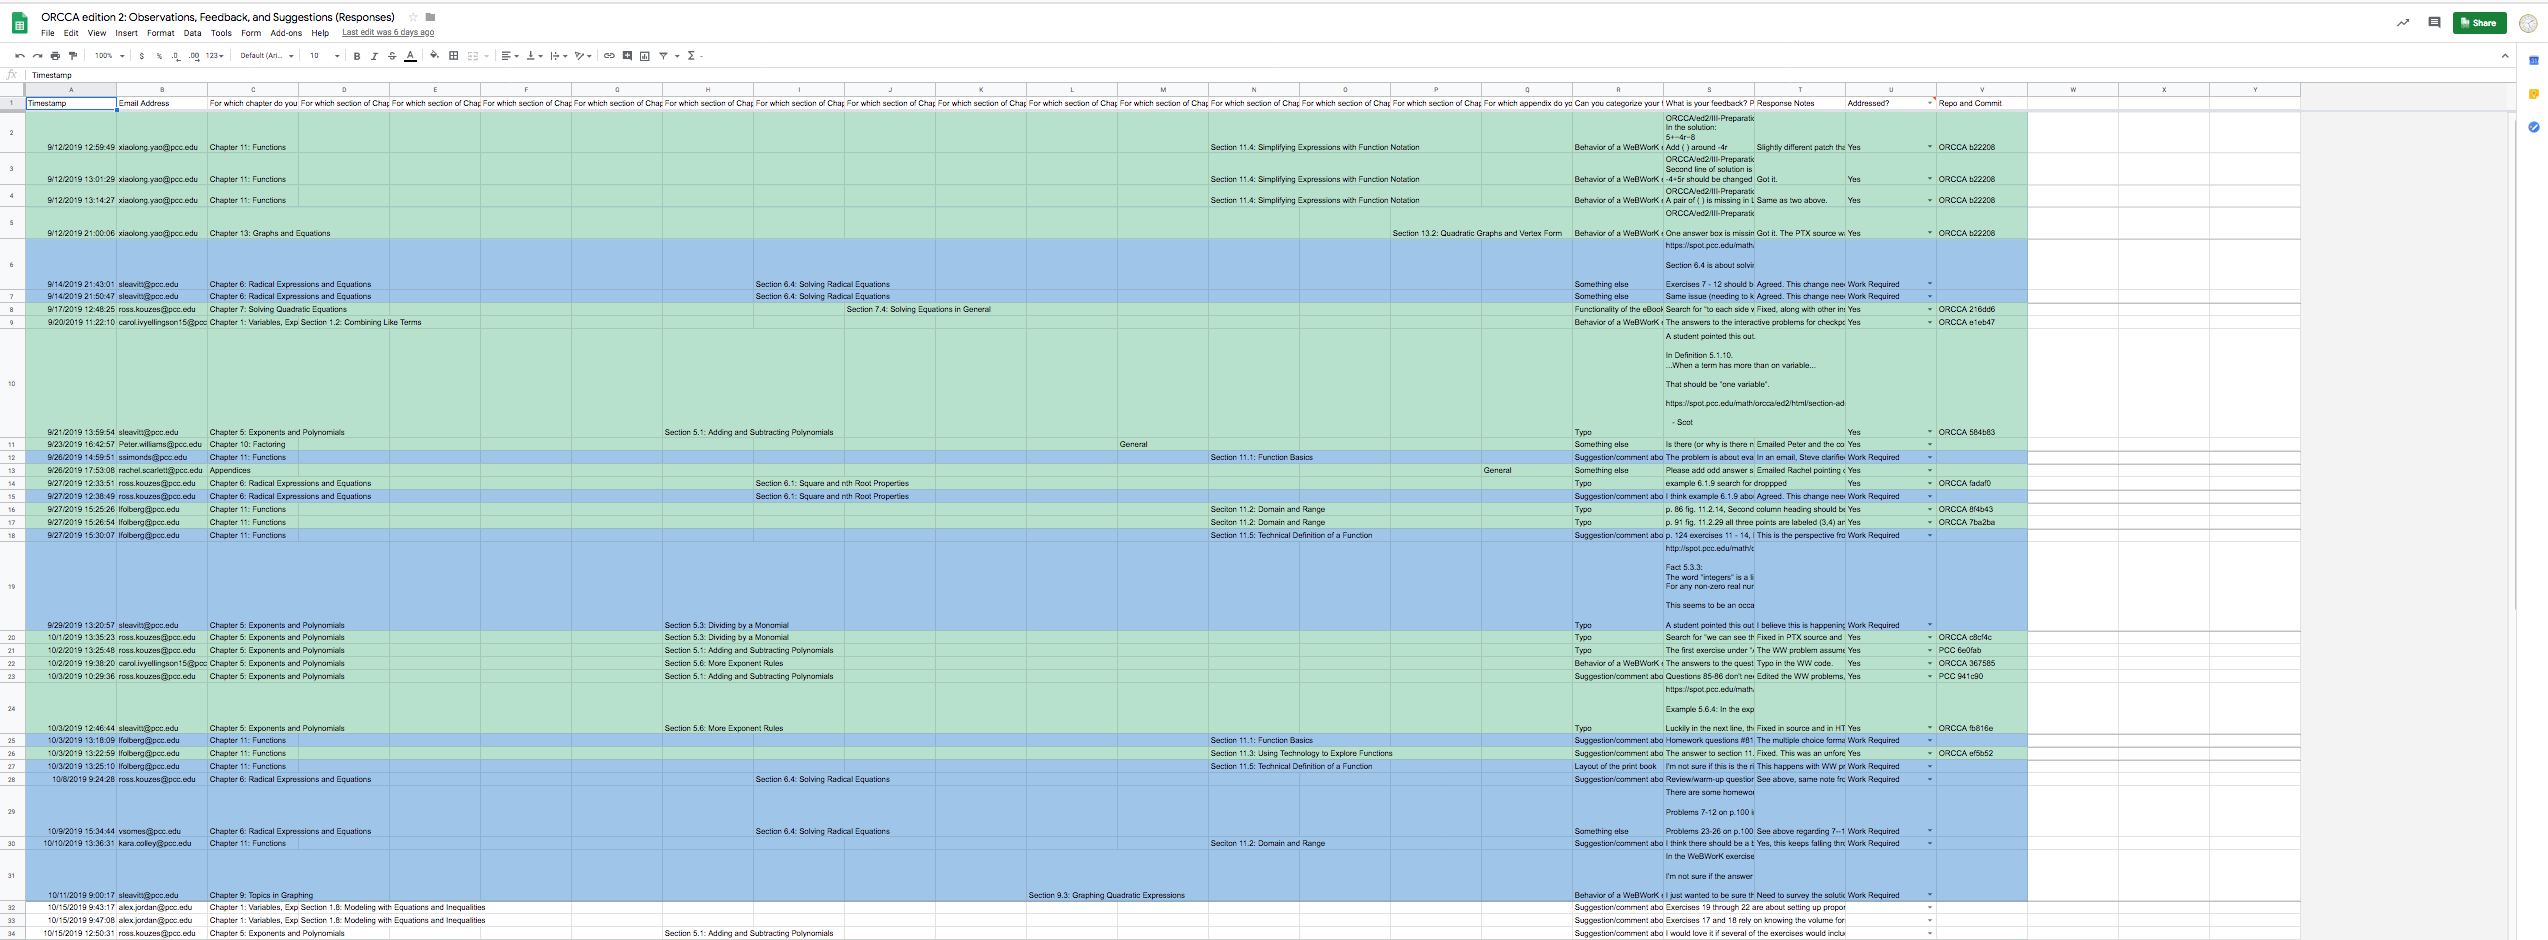This screenshot has width=2548, height=940.
Task: Insert a link with the link icon
Action: 609,56
